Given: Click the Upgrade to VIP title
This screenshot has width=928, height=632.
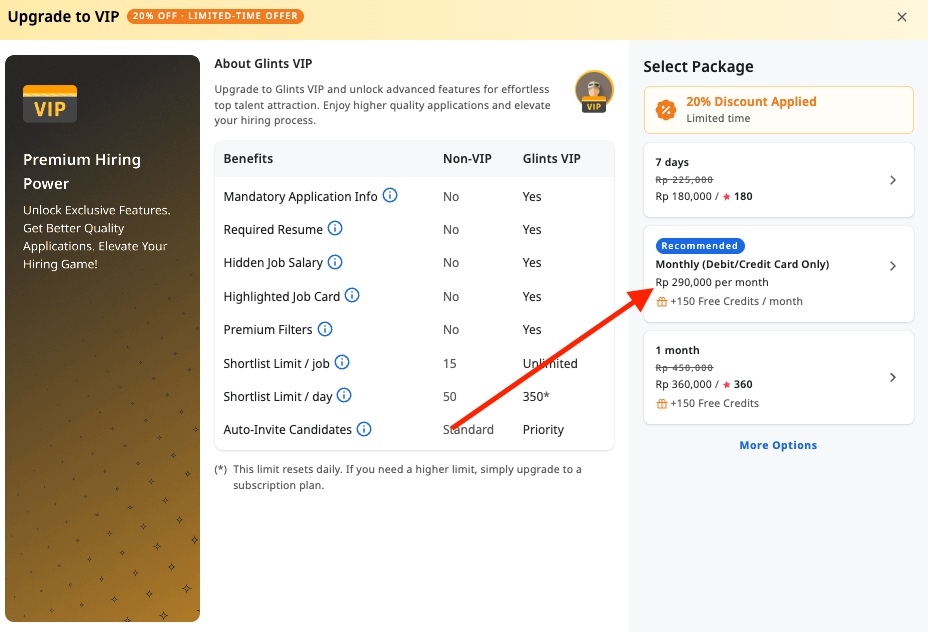Looking at the screenshot, I should pos(63,17).
